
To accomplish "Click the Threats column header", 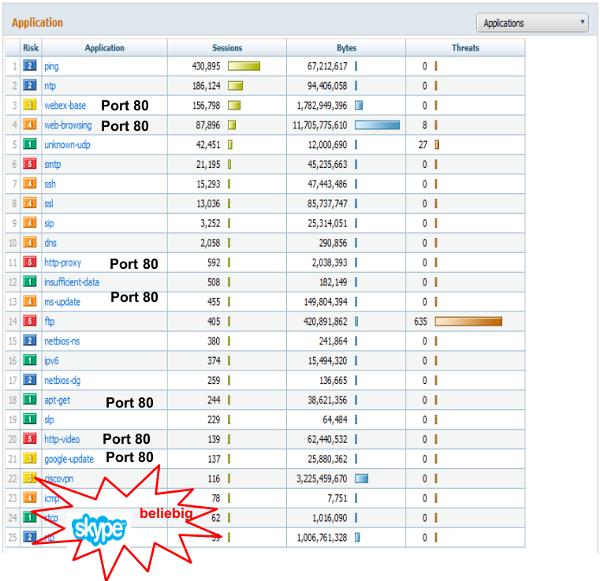I will (465, 48).
